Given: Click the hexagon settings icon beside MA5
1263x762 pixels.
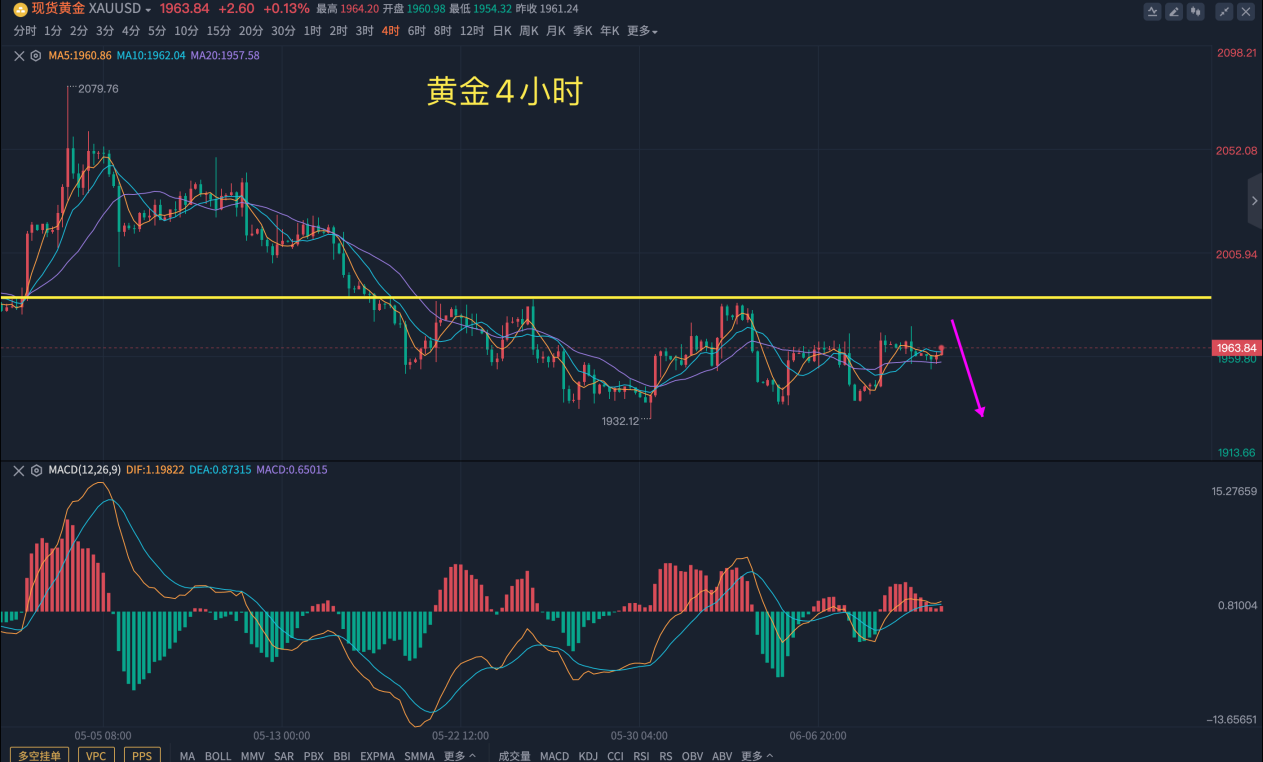Looking at the screenshot, I should [x=36, y=56].
